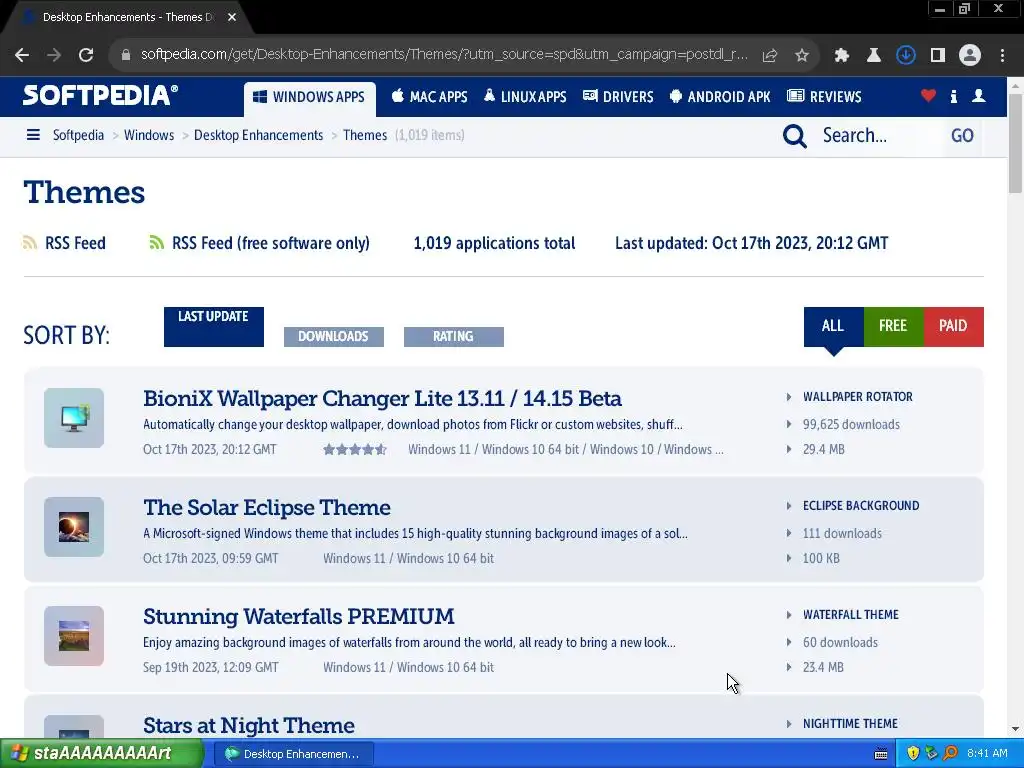Sort by Rating
Viewport: 1024px width, 768px height.
(x=453, y=336)
